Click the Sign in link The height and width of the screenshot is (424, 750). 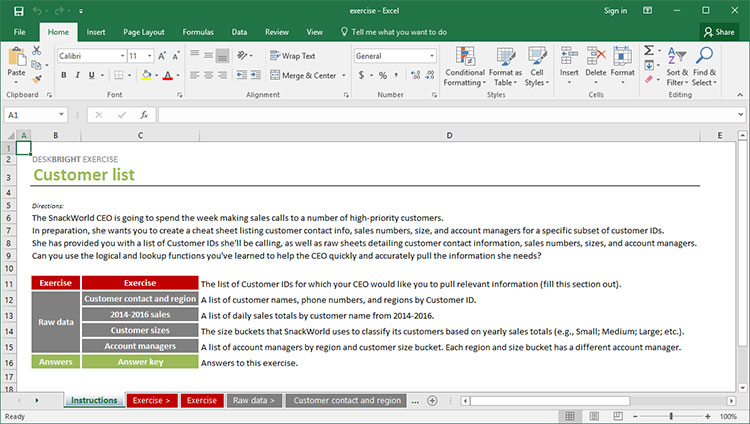tap(616, 11)
